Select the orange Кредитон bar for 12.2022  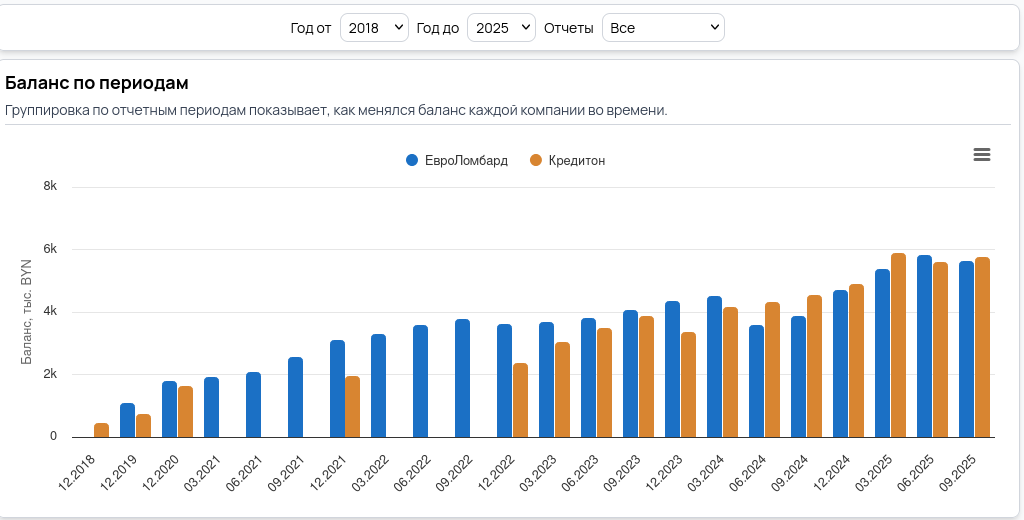coord(520,400)
